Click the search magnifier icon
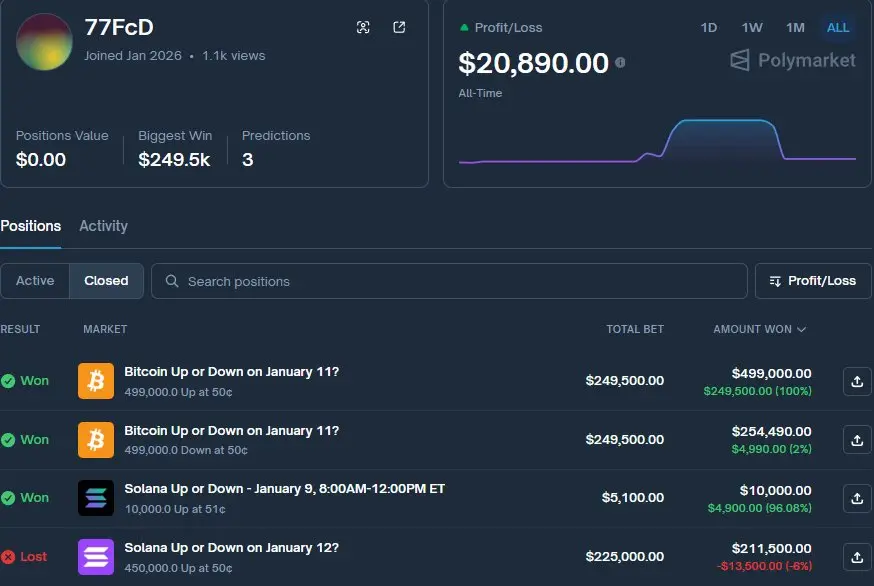874x586 pixels. 172,281
